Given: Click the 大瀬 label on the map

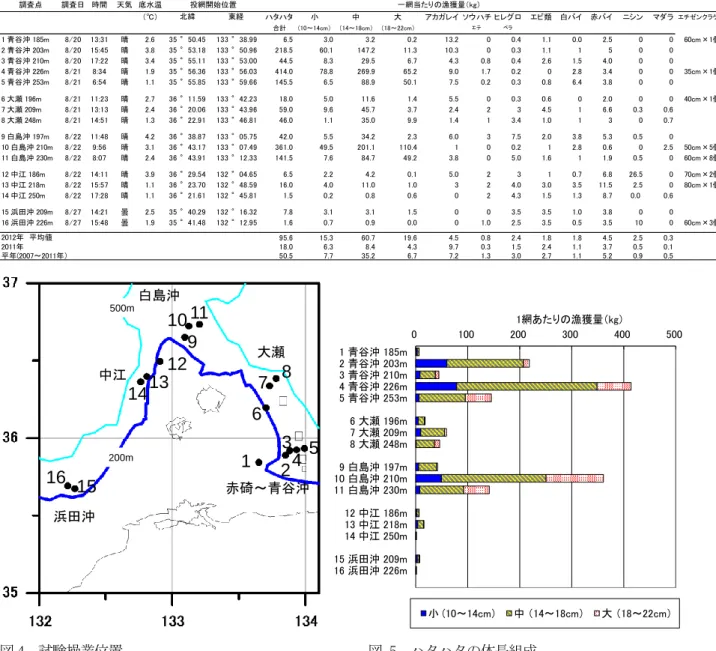Looking at the screenshot, I should tap(271, 352).
